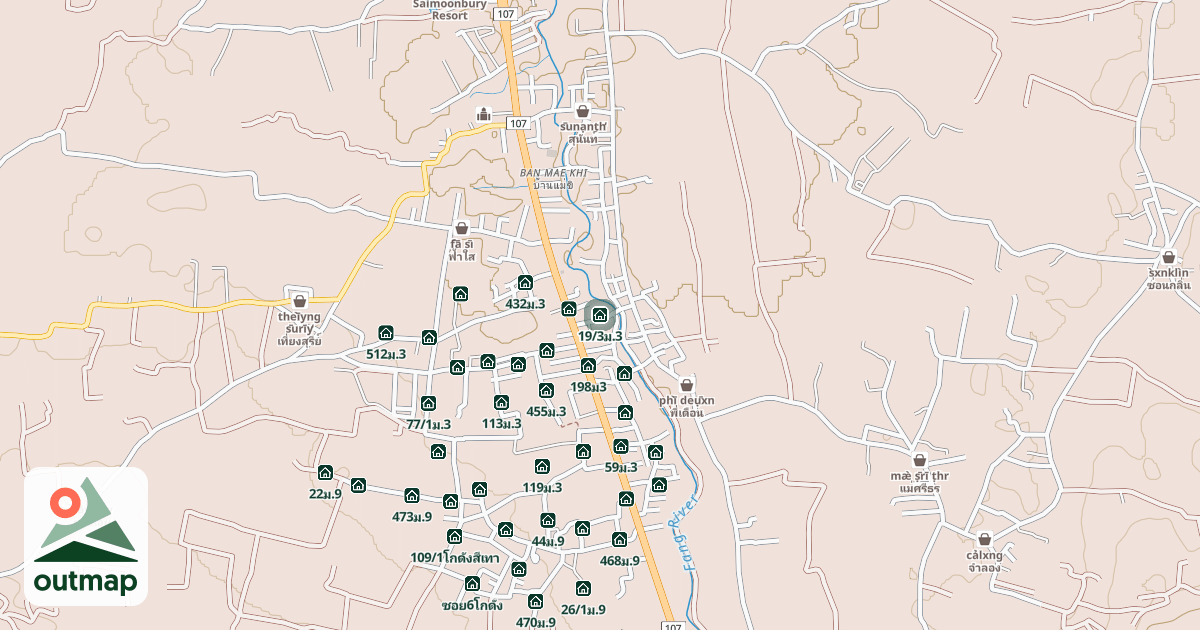Select the 59ม.3 house marker

pos(620,446)
